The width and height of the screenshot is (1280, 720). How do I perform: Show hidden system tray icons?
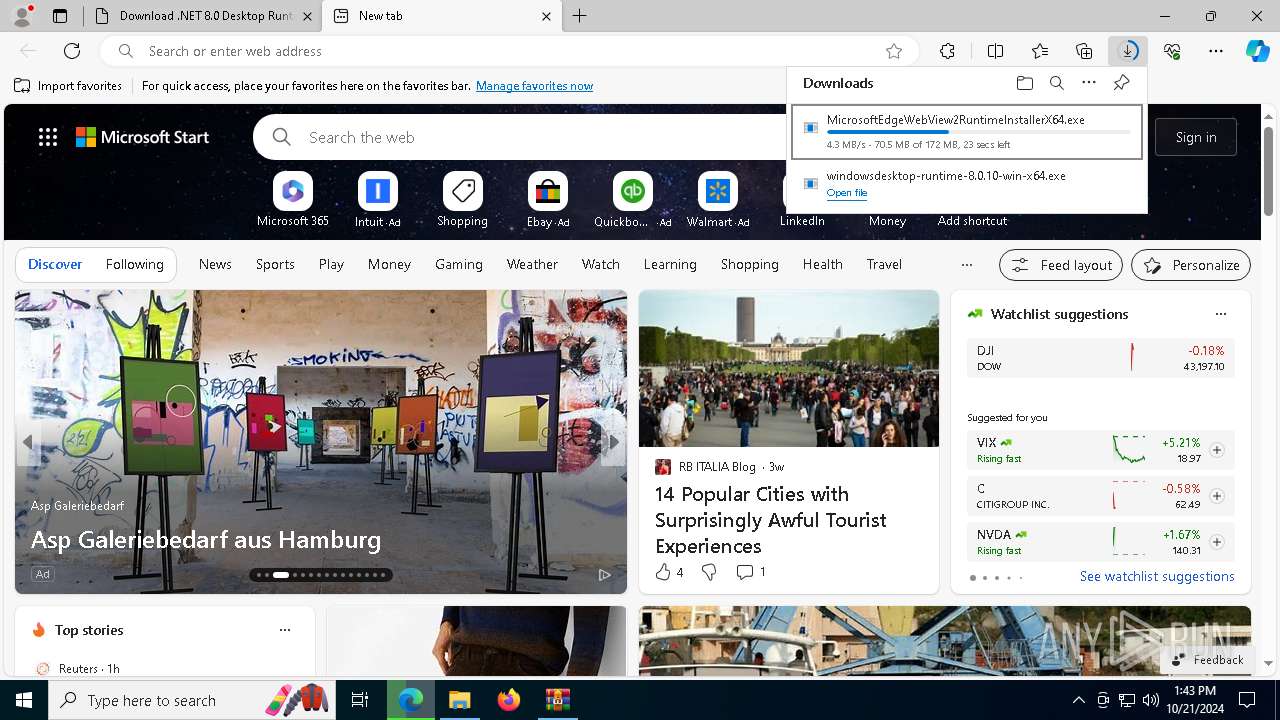click(x=1078, y=700)
